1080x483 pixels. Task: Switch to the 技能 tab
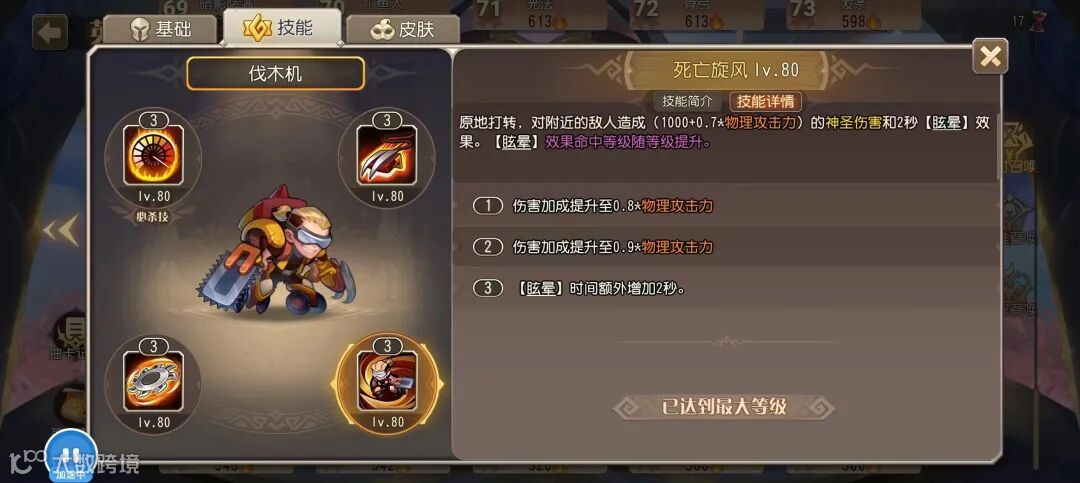pos(282,28)
